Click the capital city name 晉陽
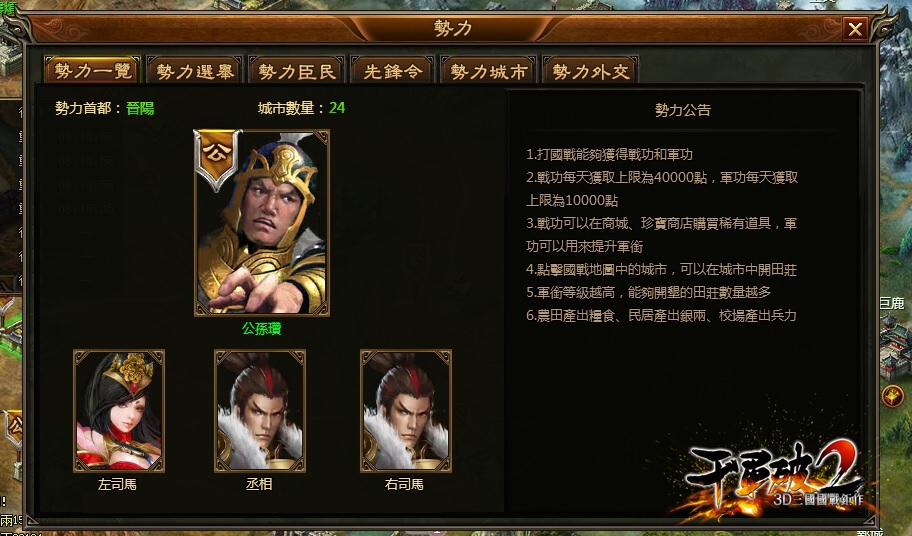Image resolution: width=912 pixels, height=536 pixels. click(x=140, y=108)
